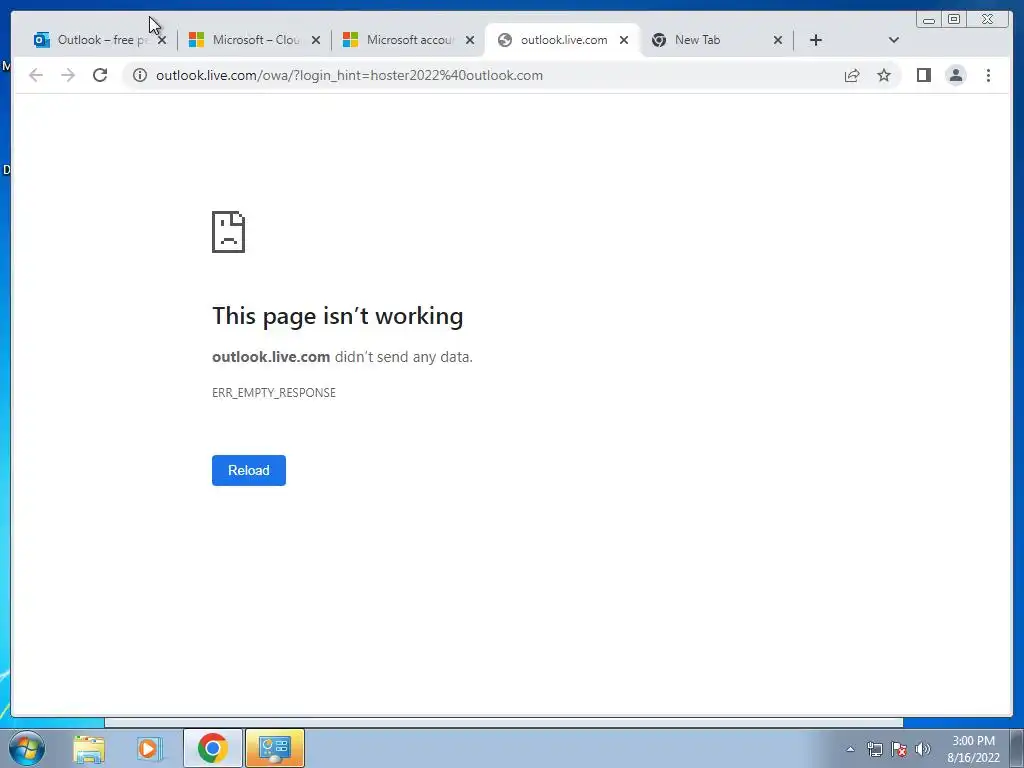The width and height of the screenshot is (1024, 768).
Task: Click the horizontal scrollbar below browser
Action: pos(504,722)
